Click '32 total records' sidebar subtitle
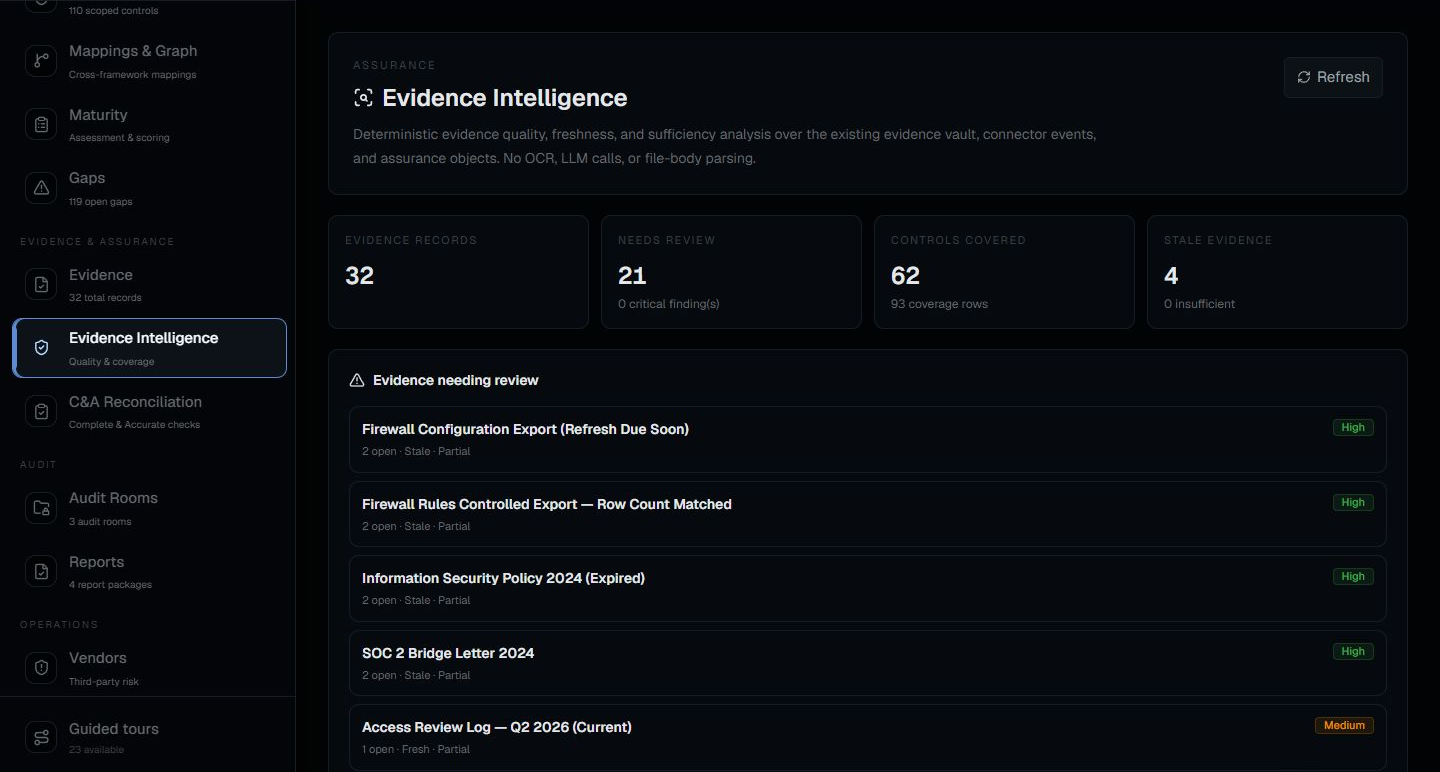Image resolution: width=1440 pixels, height=772 pixels. (x=105, y=298)
